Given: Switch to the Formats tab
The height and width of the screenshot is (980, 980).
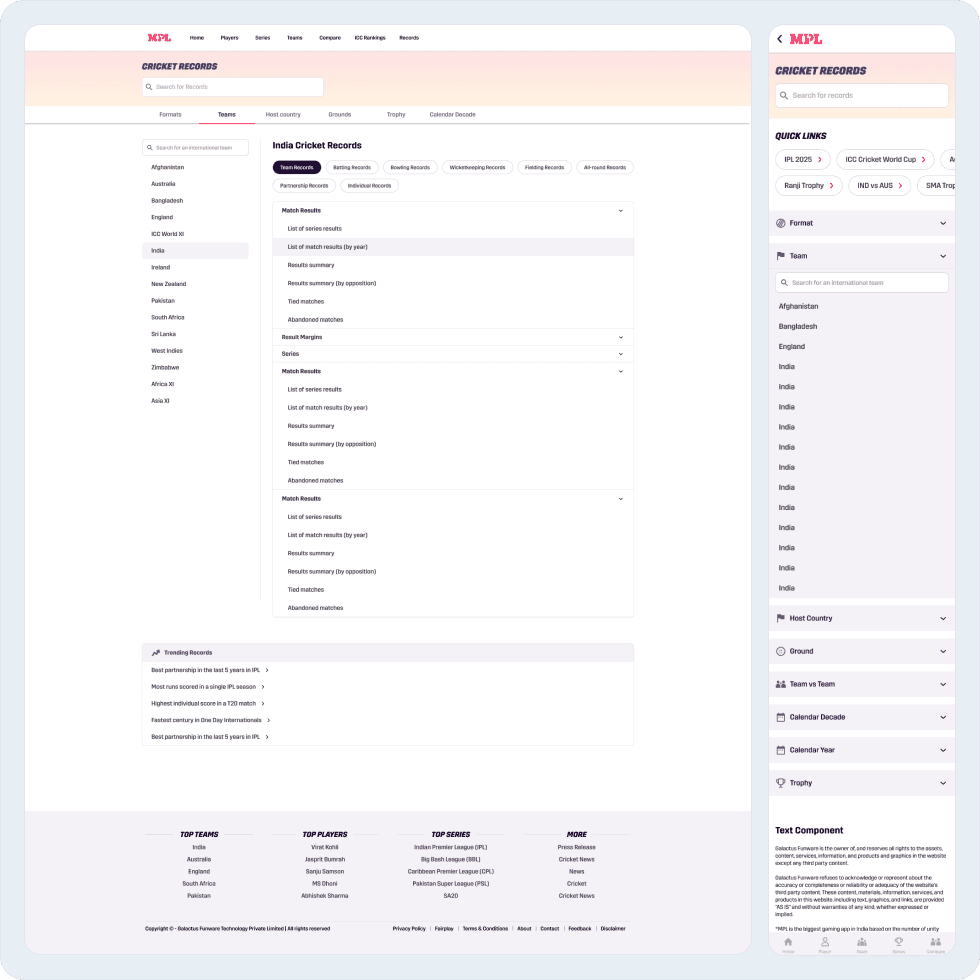Looking at the screenshot, I should click(170, 115).
